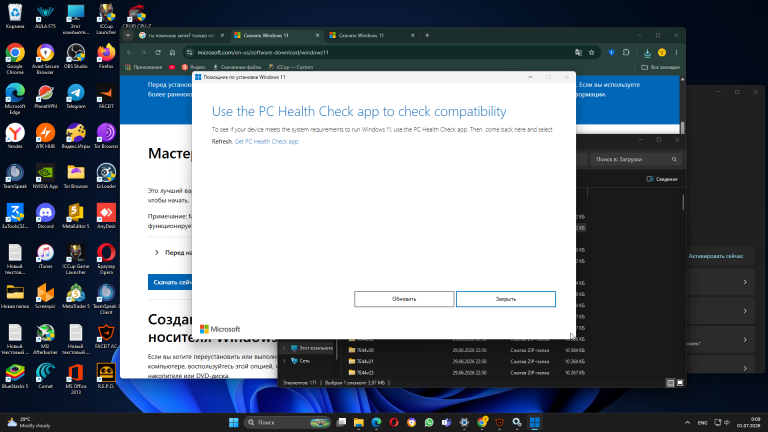
Task: Open WhatsApp from the taskbar
Action: coord(429,422)
